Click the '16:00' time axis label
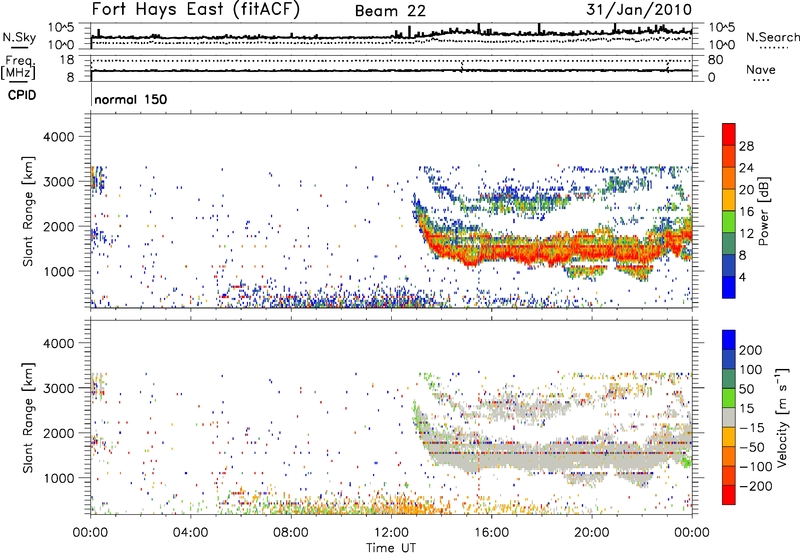 tap(491, 533)
